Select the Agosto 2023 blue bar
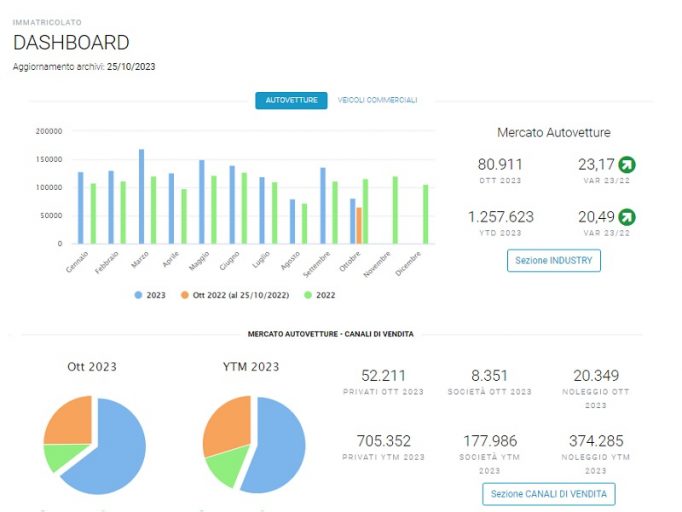This screenshot has height=512, width=682. click(x=292, y=221)
